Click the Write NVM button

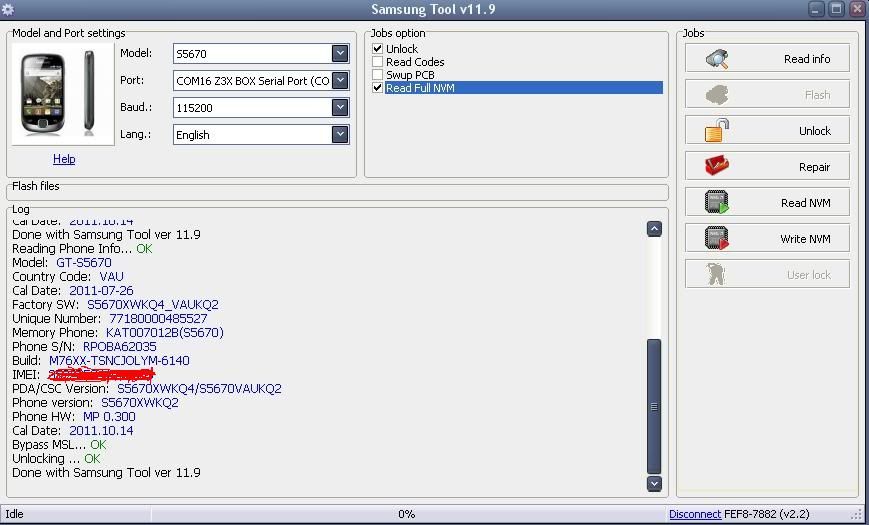tap(767, 238)
